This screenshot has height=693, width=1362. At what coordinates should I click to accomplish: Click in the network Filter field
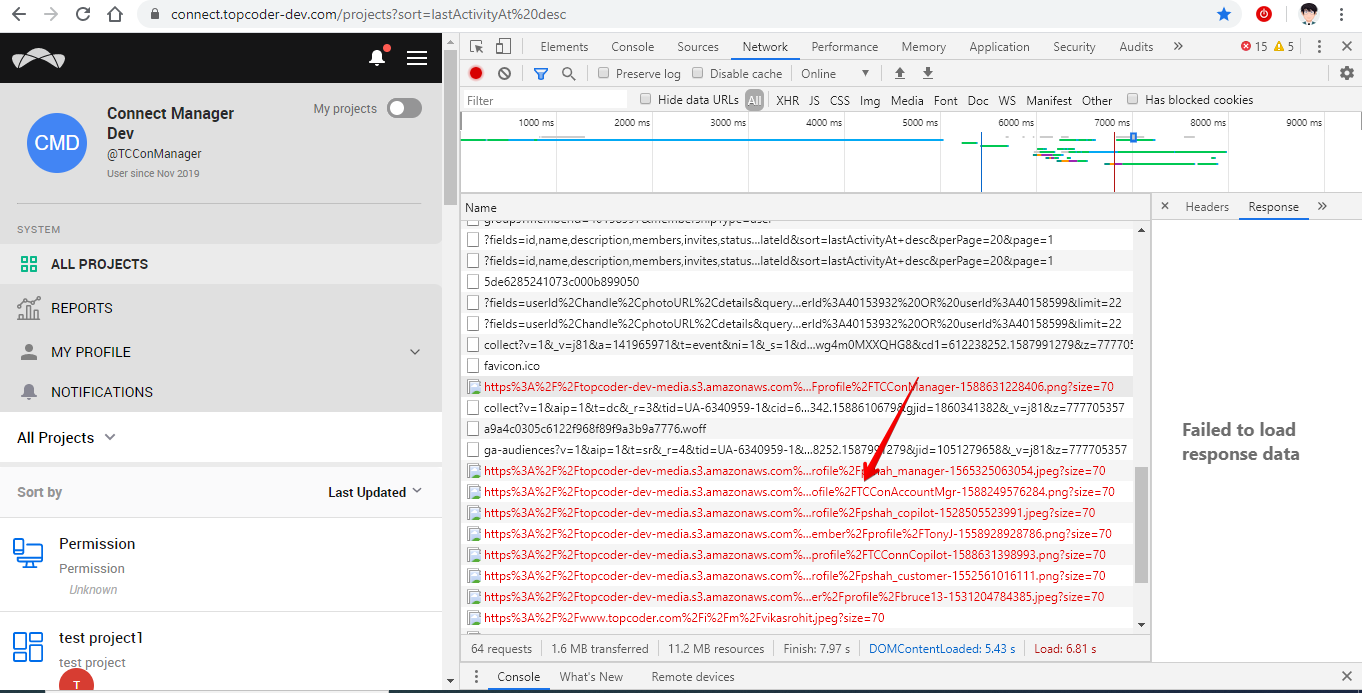(546, 100)
